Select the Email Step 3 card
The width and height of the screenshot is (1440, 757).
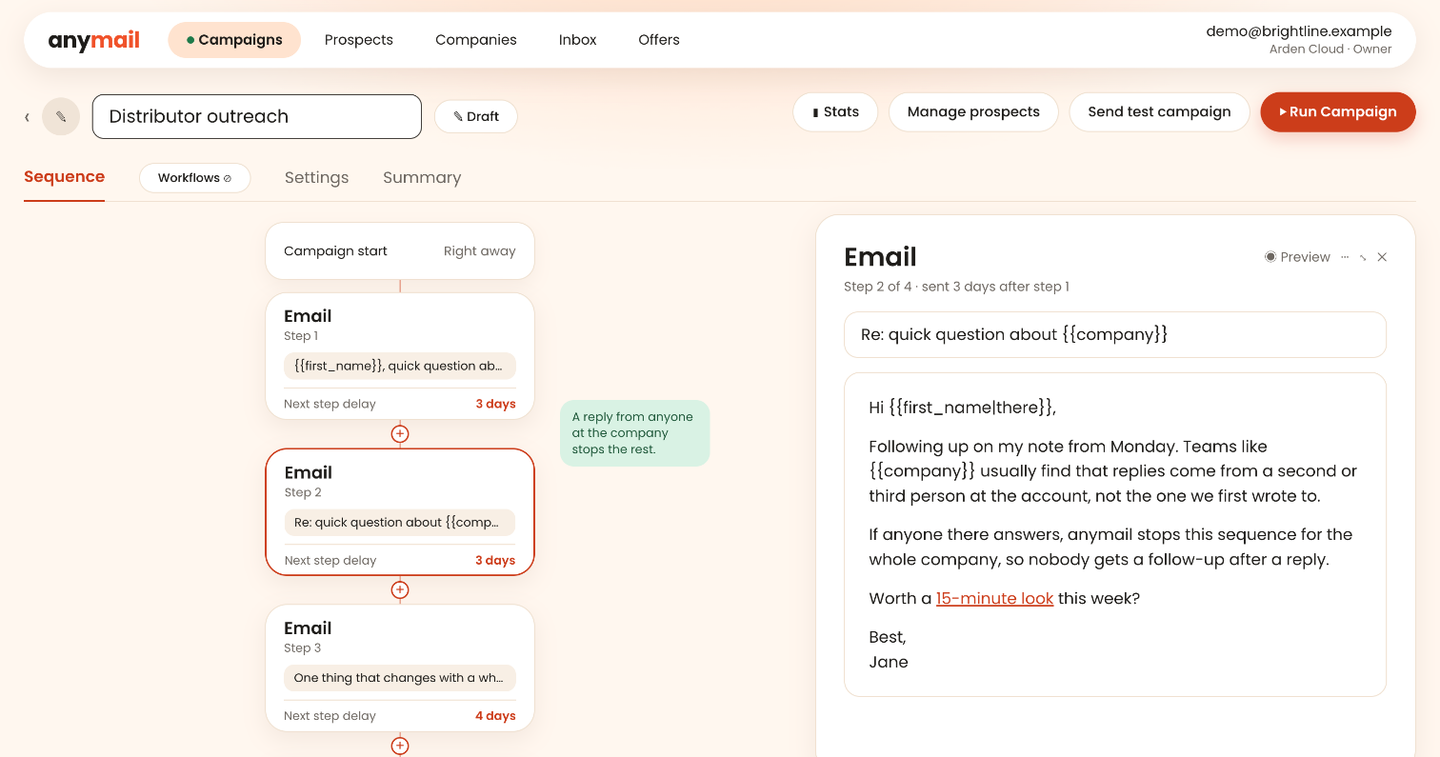(x=400, y=668)
